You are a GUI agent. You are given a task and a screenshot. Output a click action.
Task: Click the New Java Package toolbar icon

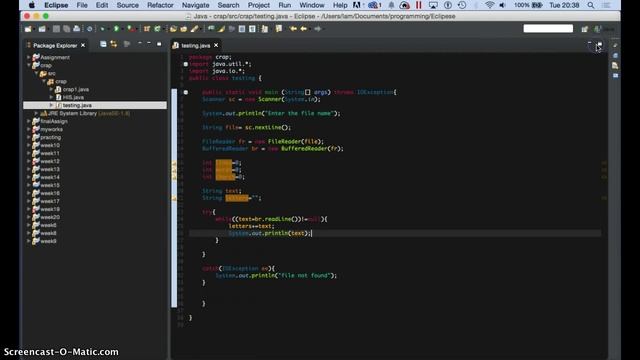[147, 29]
